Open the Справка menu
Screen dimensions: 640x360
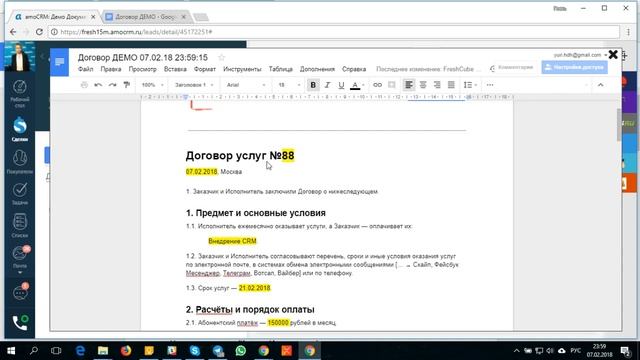[354, 69]
